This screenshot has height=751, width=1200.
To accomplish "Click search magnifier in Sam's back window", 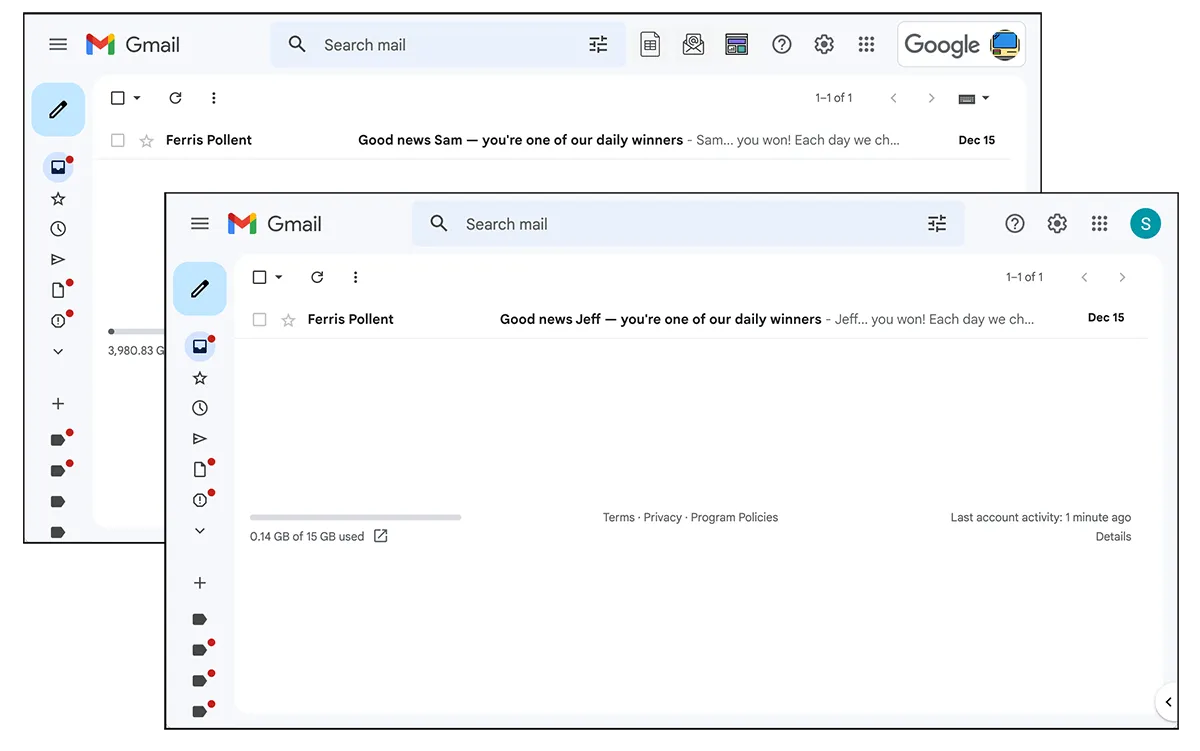I will coord(297,45).
